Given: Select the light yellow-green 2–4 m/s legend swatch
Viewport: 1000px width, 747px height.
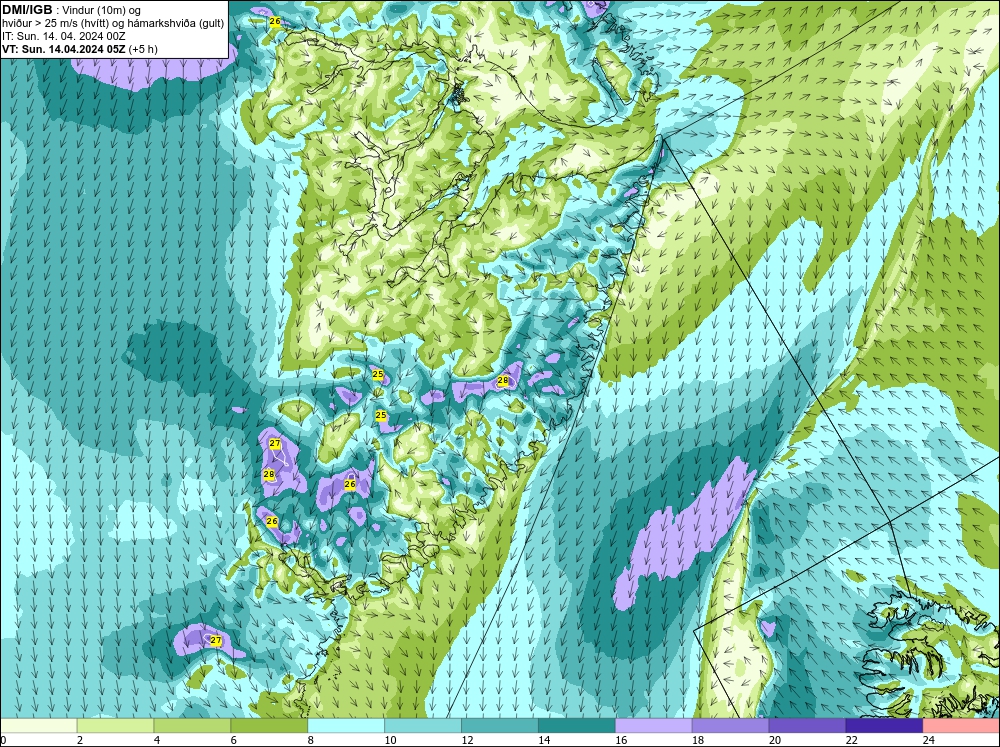Looking at the screenshot, I should click(115, 726).
